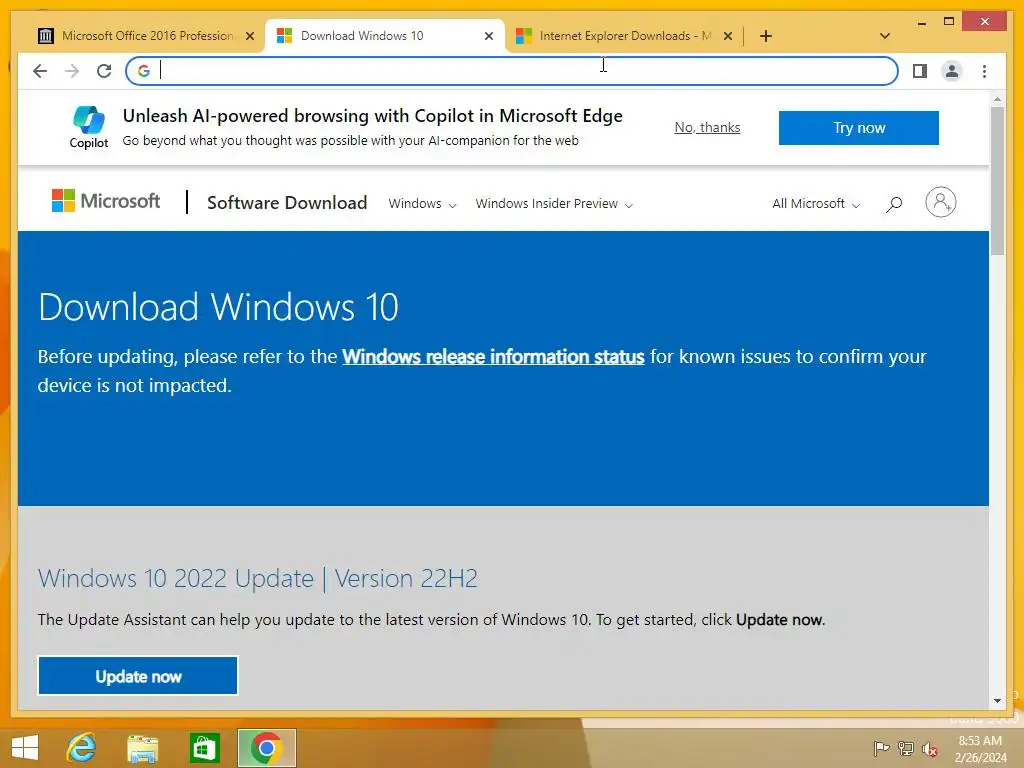
Task: Close the Internet Explorer Downloads tab
Action: (x=728, y=37)
